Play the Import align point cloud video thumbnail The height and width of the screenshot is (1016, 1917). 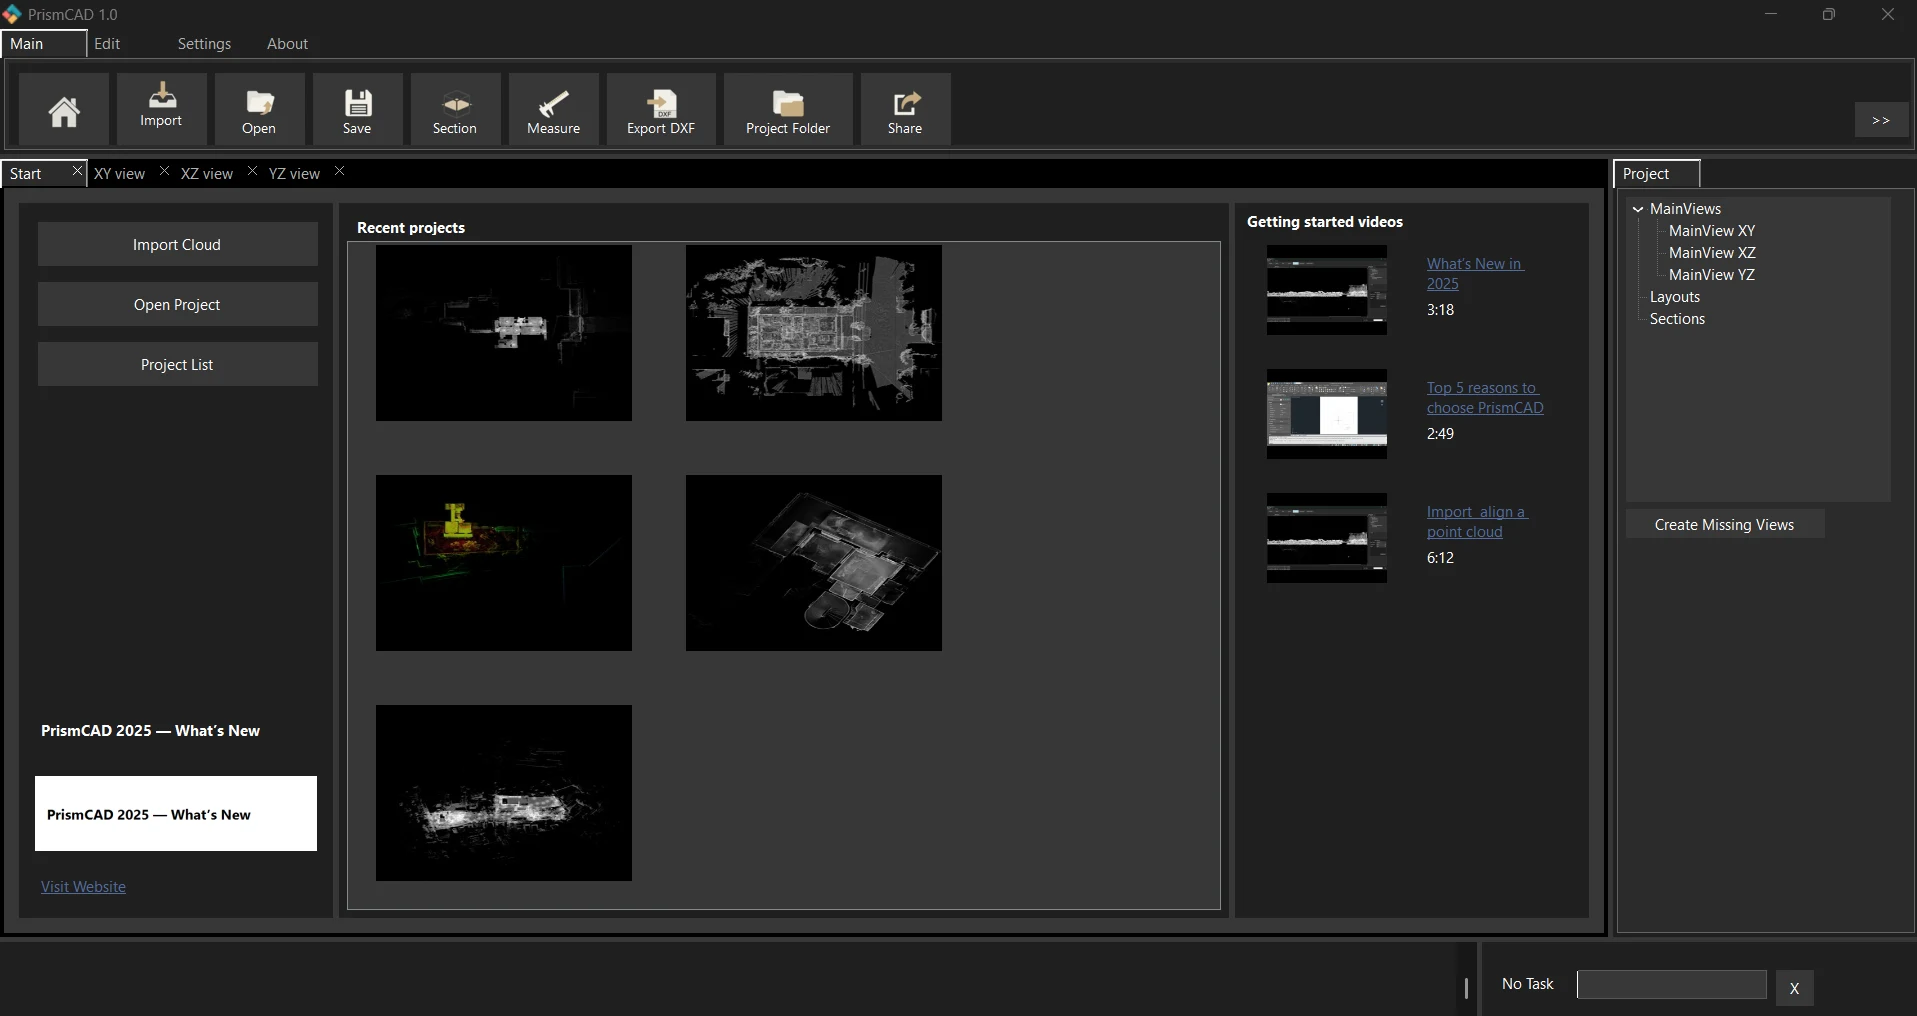[x=1327, y=538]
